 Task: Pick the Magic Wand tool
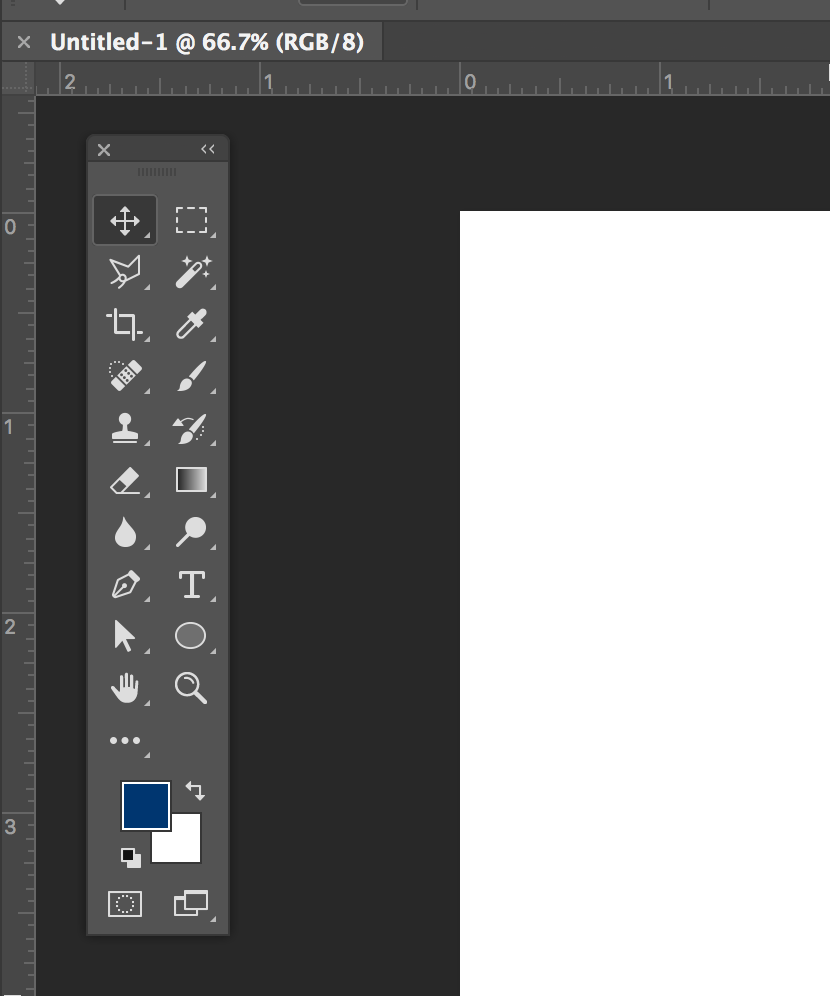pos(191,273)
